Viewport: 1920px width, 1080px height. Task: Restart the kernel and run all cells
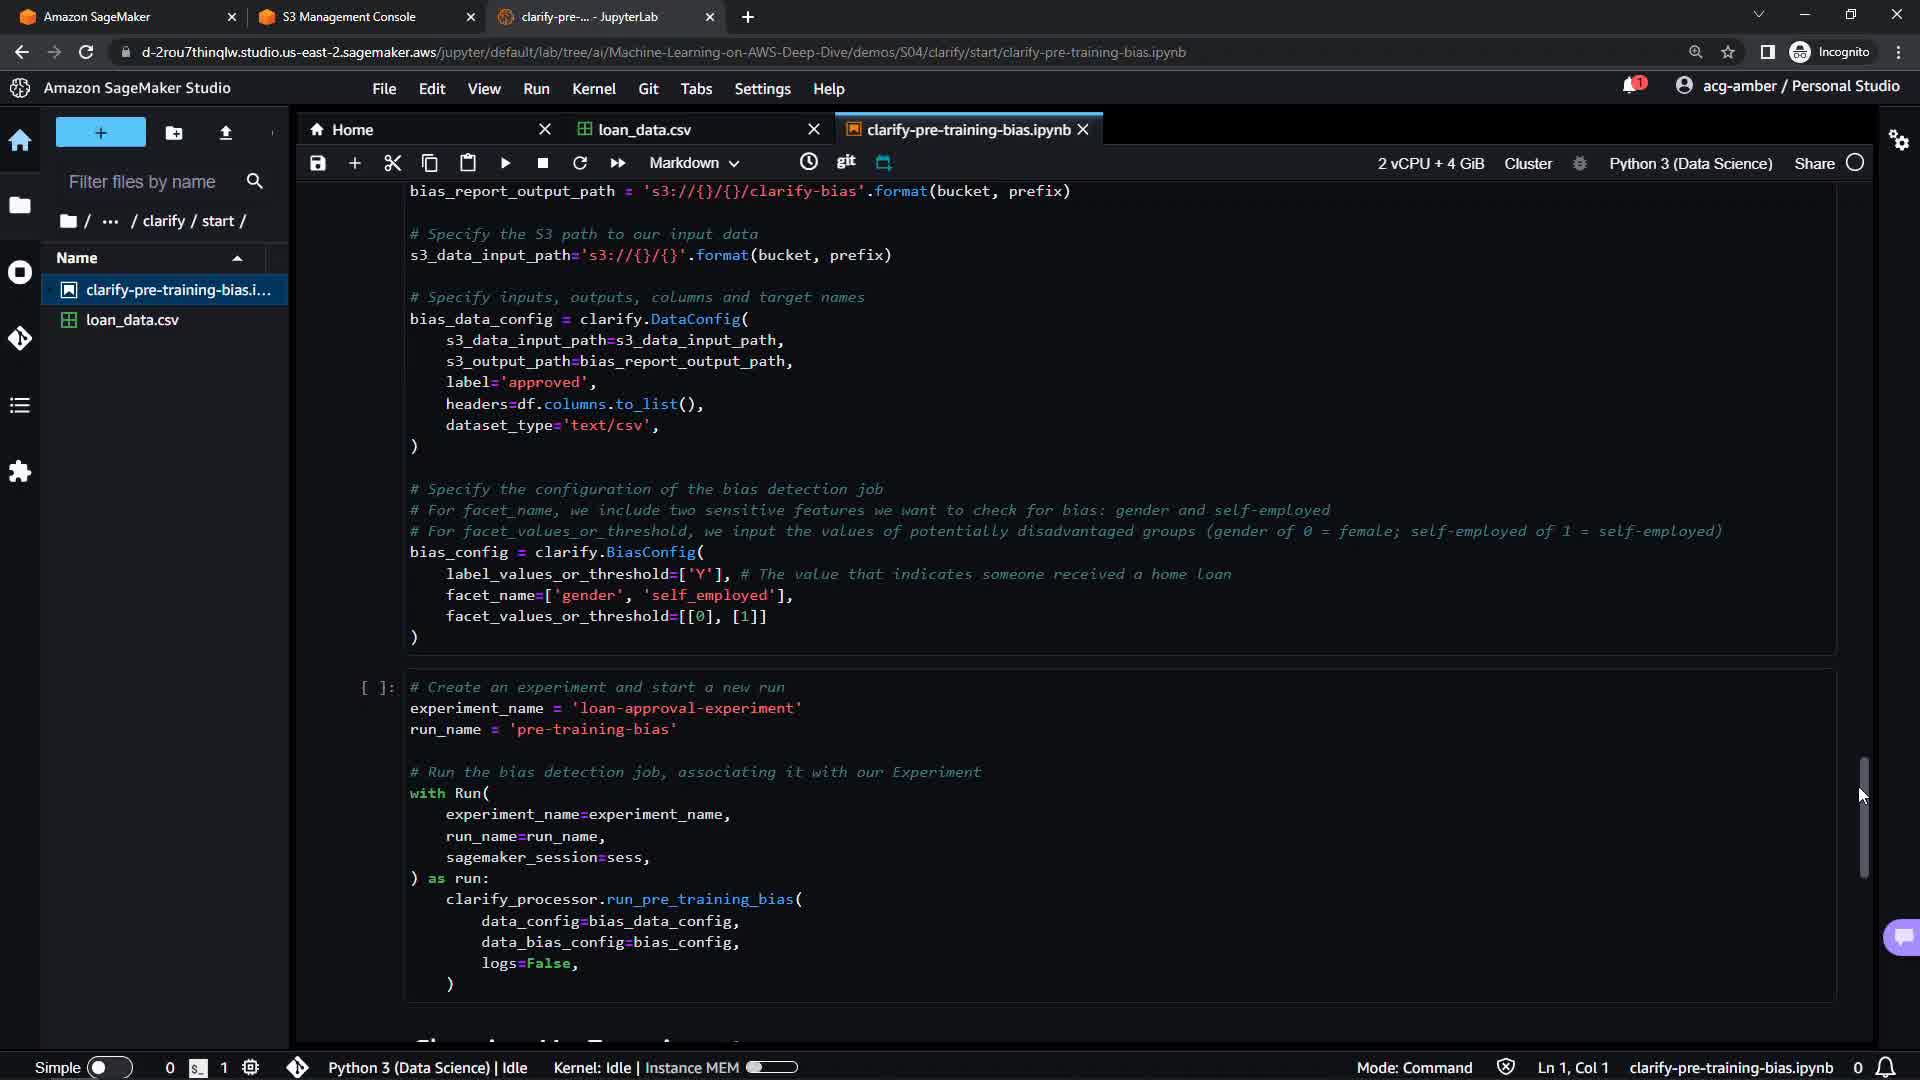(x=617, y=163)
